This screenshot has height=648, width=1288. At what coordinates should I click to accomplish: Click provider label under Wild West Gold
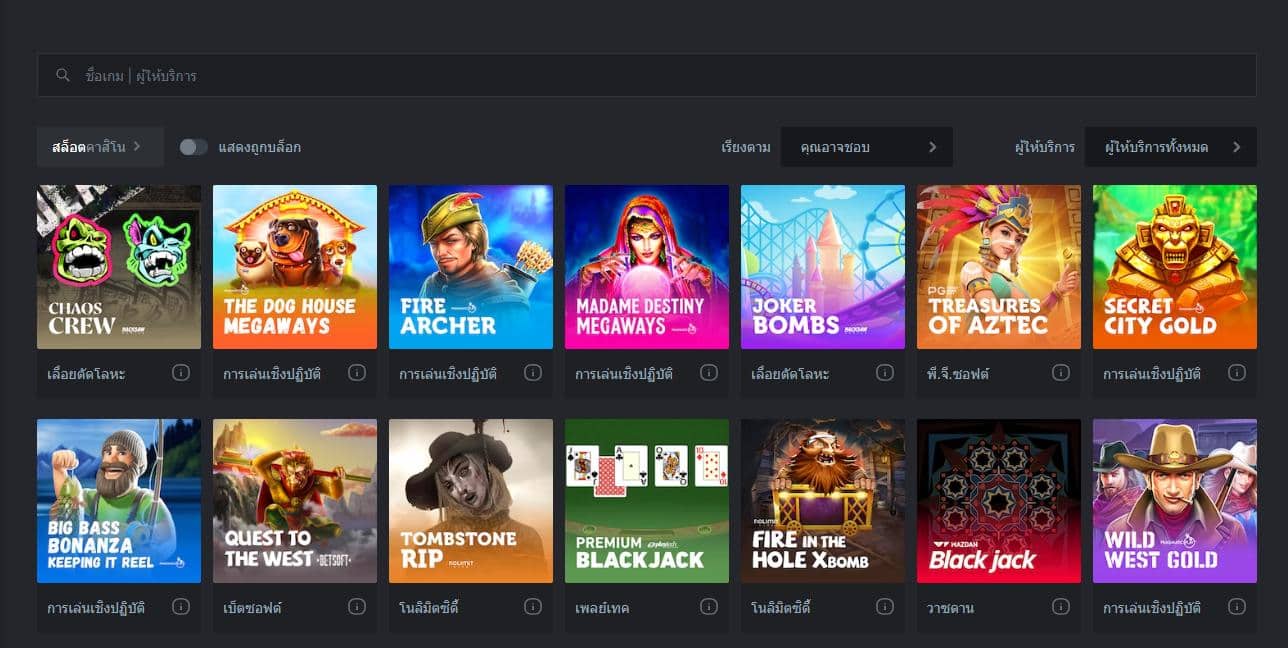click(1152, 608)
